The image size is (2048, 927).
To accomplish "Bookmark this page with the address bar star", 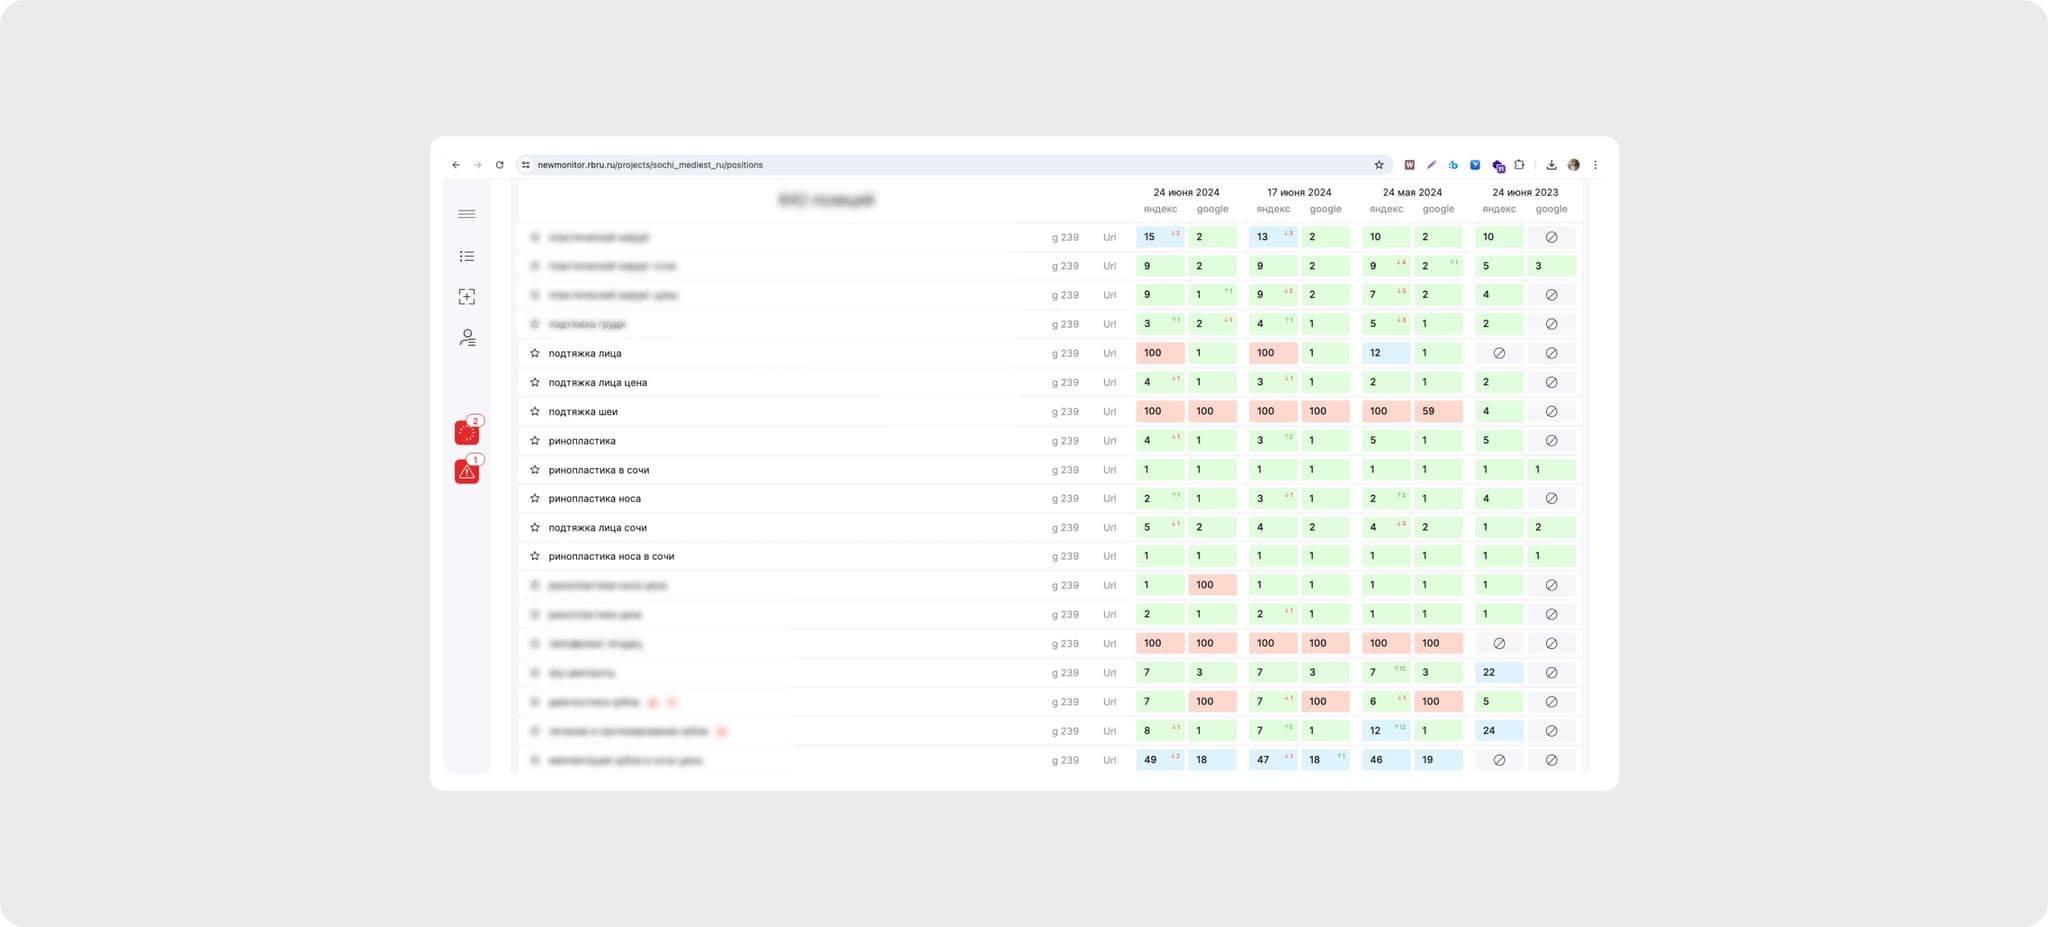I will pyautogui.click(x=1379, y=165).
